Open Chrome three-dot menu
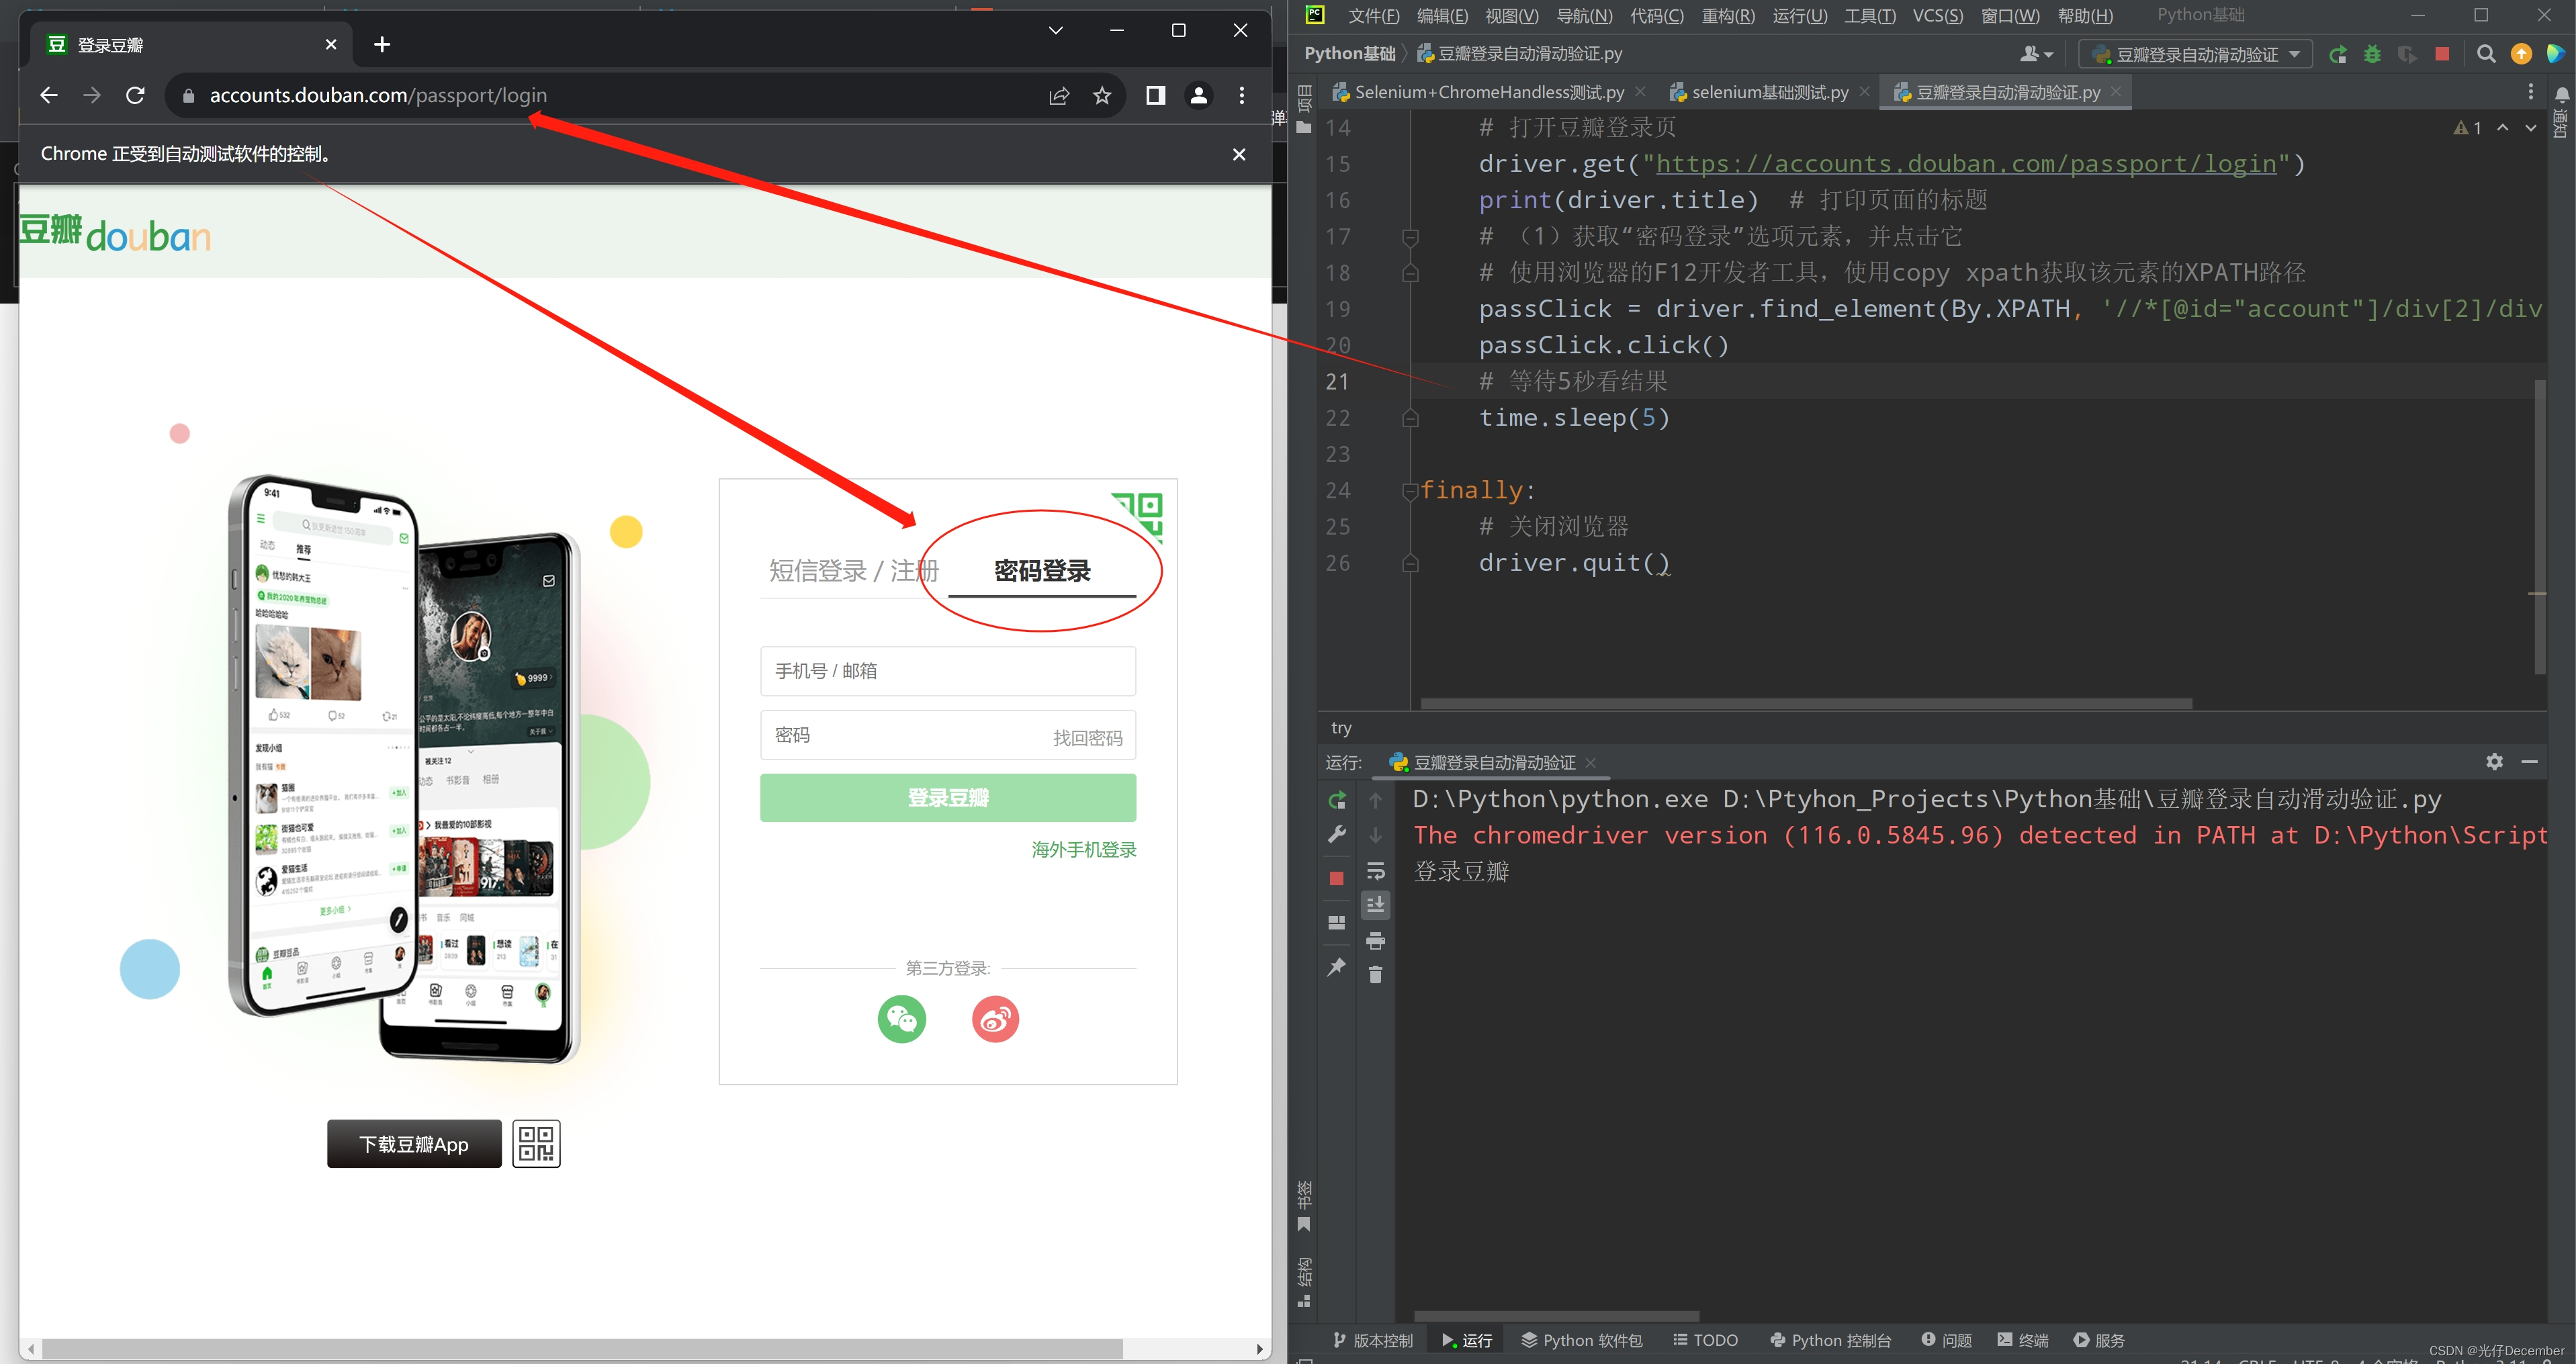Screen dimensions: 2576x1364 tap(1242, 95)
